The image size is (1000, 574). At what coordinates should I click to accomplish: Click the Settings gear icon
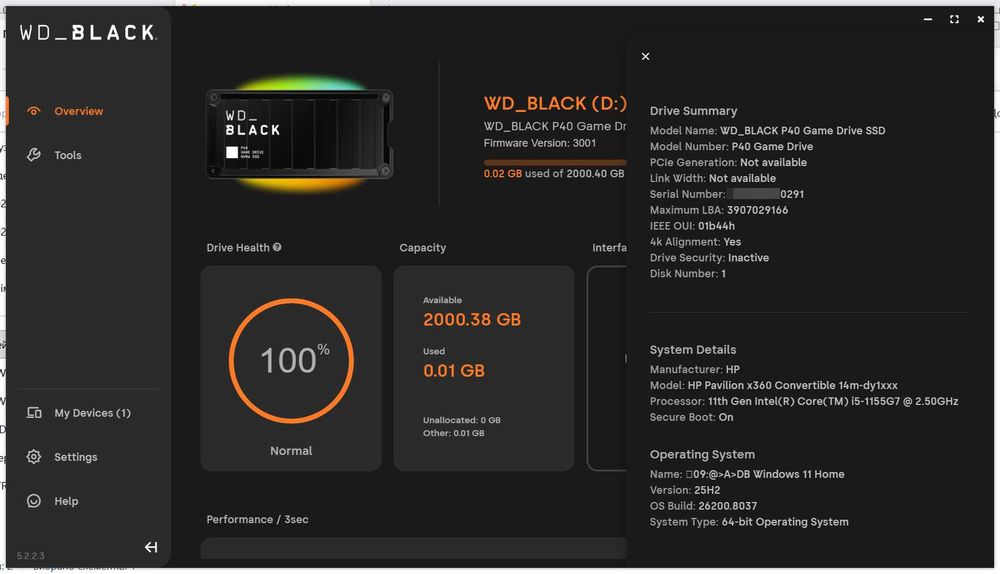point(34,457)
